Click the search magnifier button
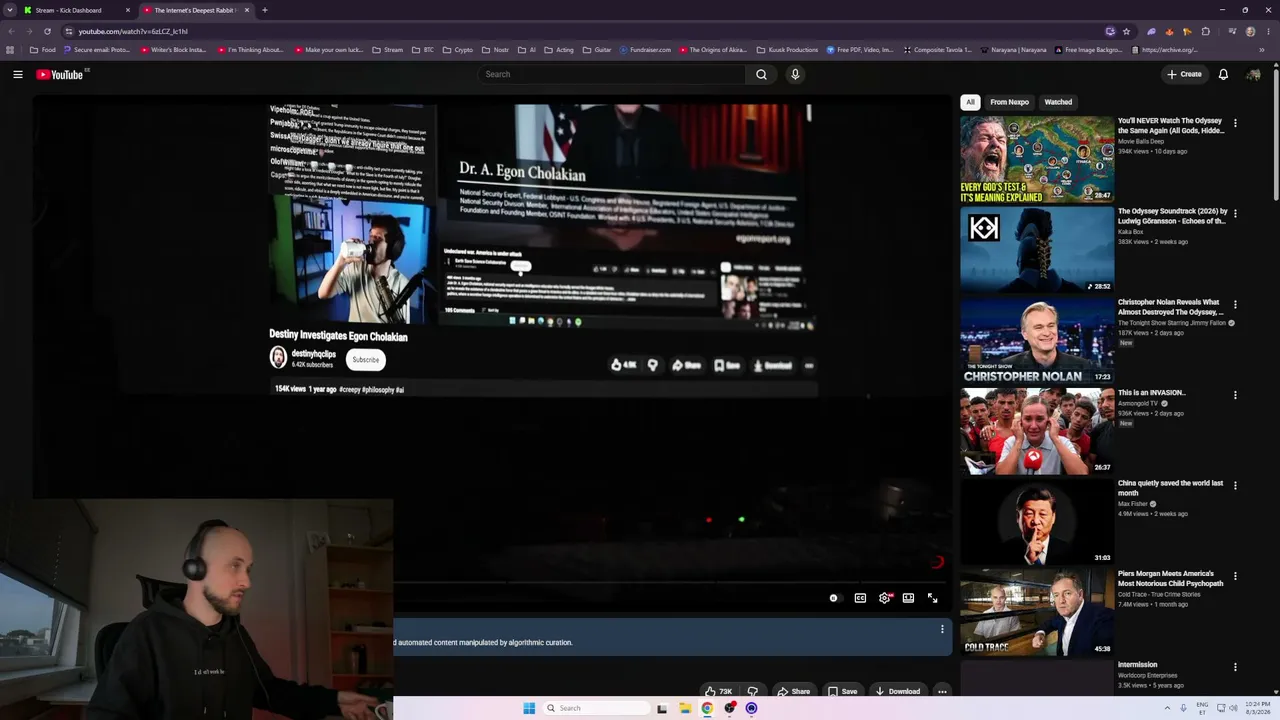This screenshot has width=1280, height=720. coord(761,74)
